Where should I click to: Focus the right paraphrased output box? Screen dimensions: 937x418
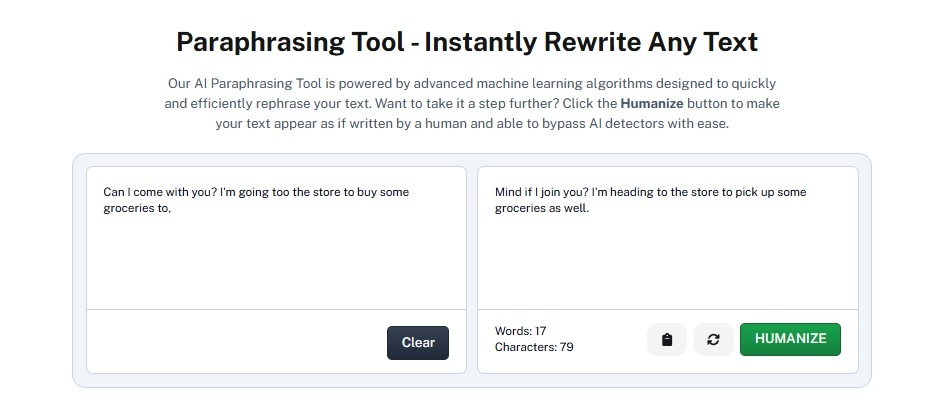(667, 238)
